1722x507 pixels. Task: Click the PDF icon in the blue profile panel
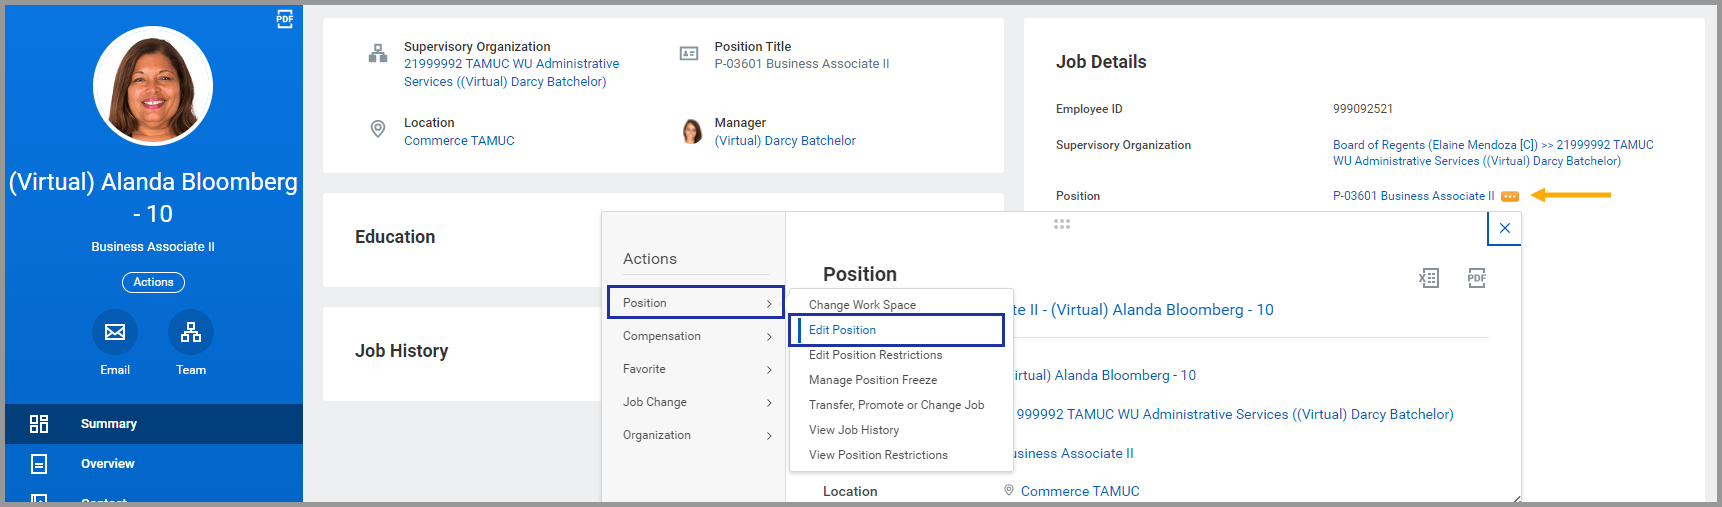[x=285, y=19]
